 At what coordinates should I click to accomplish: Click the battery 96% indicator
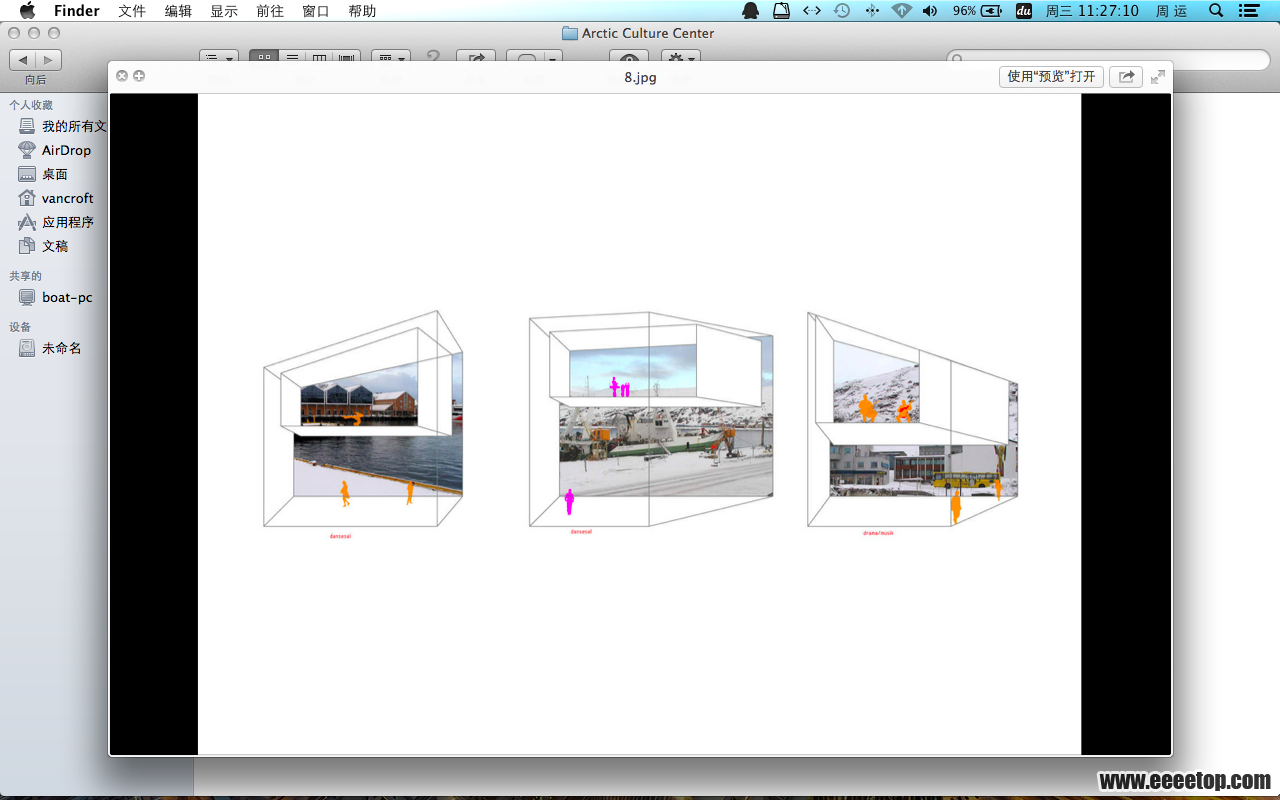coord(977,11)
